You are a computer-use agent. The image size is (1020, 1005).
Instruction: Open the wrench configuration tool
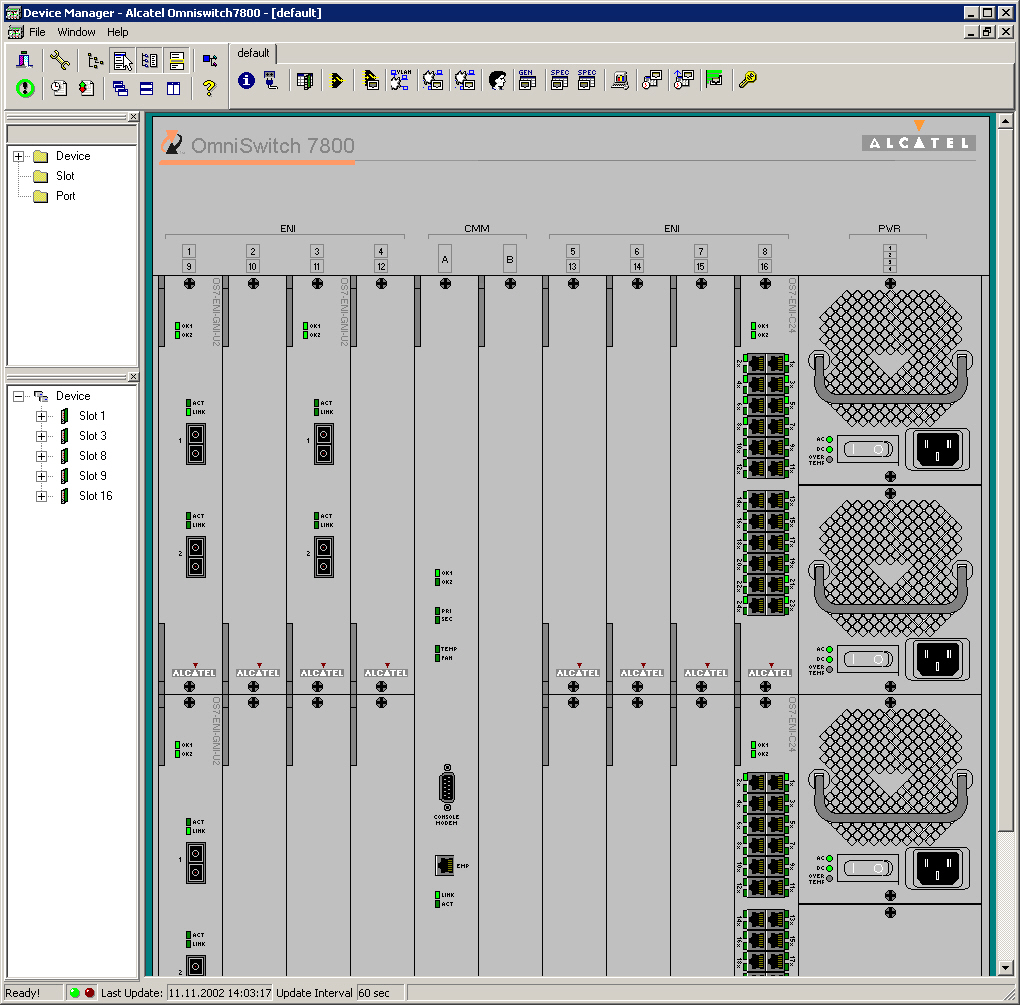click(60, 60)
